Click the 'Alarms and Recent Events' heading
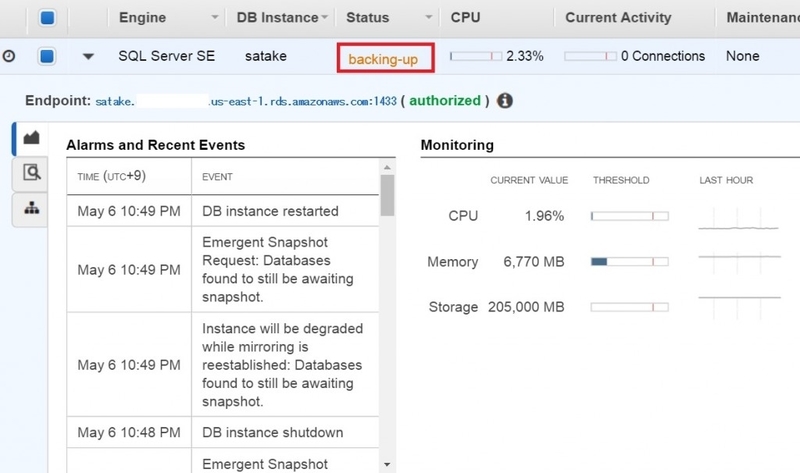800x473 pixels. click(x=156, y=145)
